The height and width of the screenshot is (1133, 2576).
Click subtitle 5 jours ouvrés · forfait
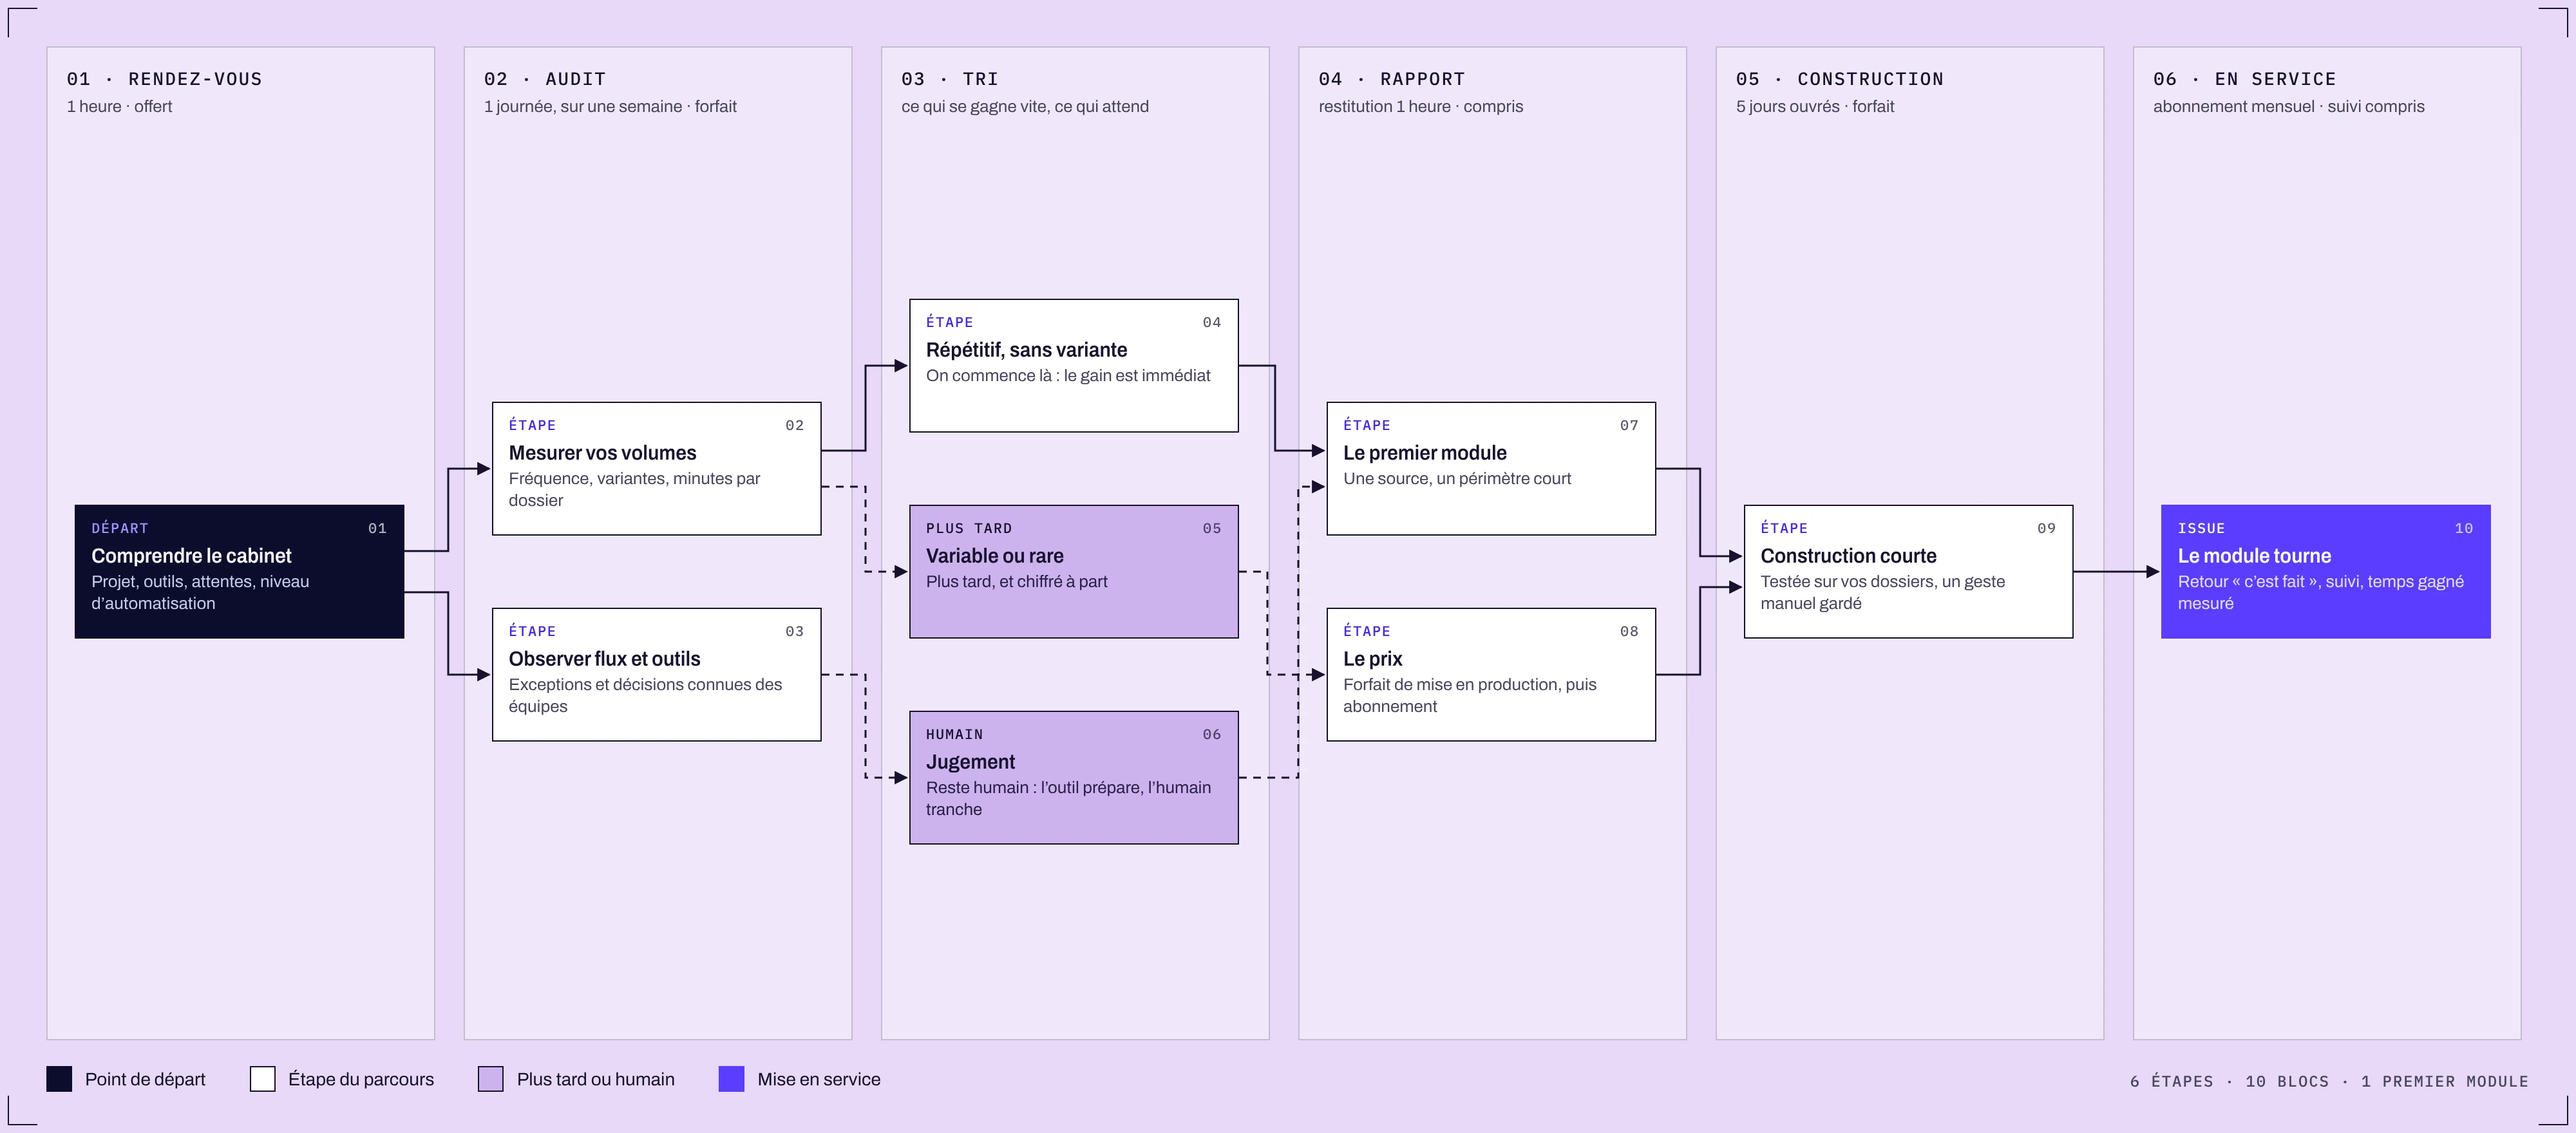pyautogui.click(x=1815, y=106)
